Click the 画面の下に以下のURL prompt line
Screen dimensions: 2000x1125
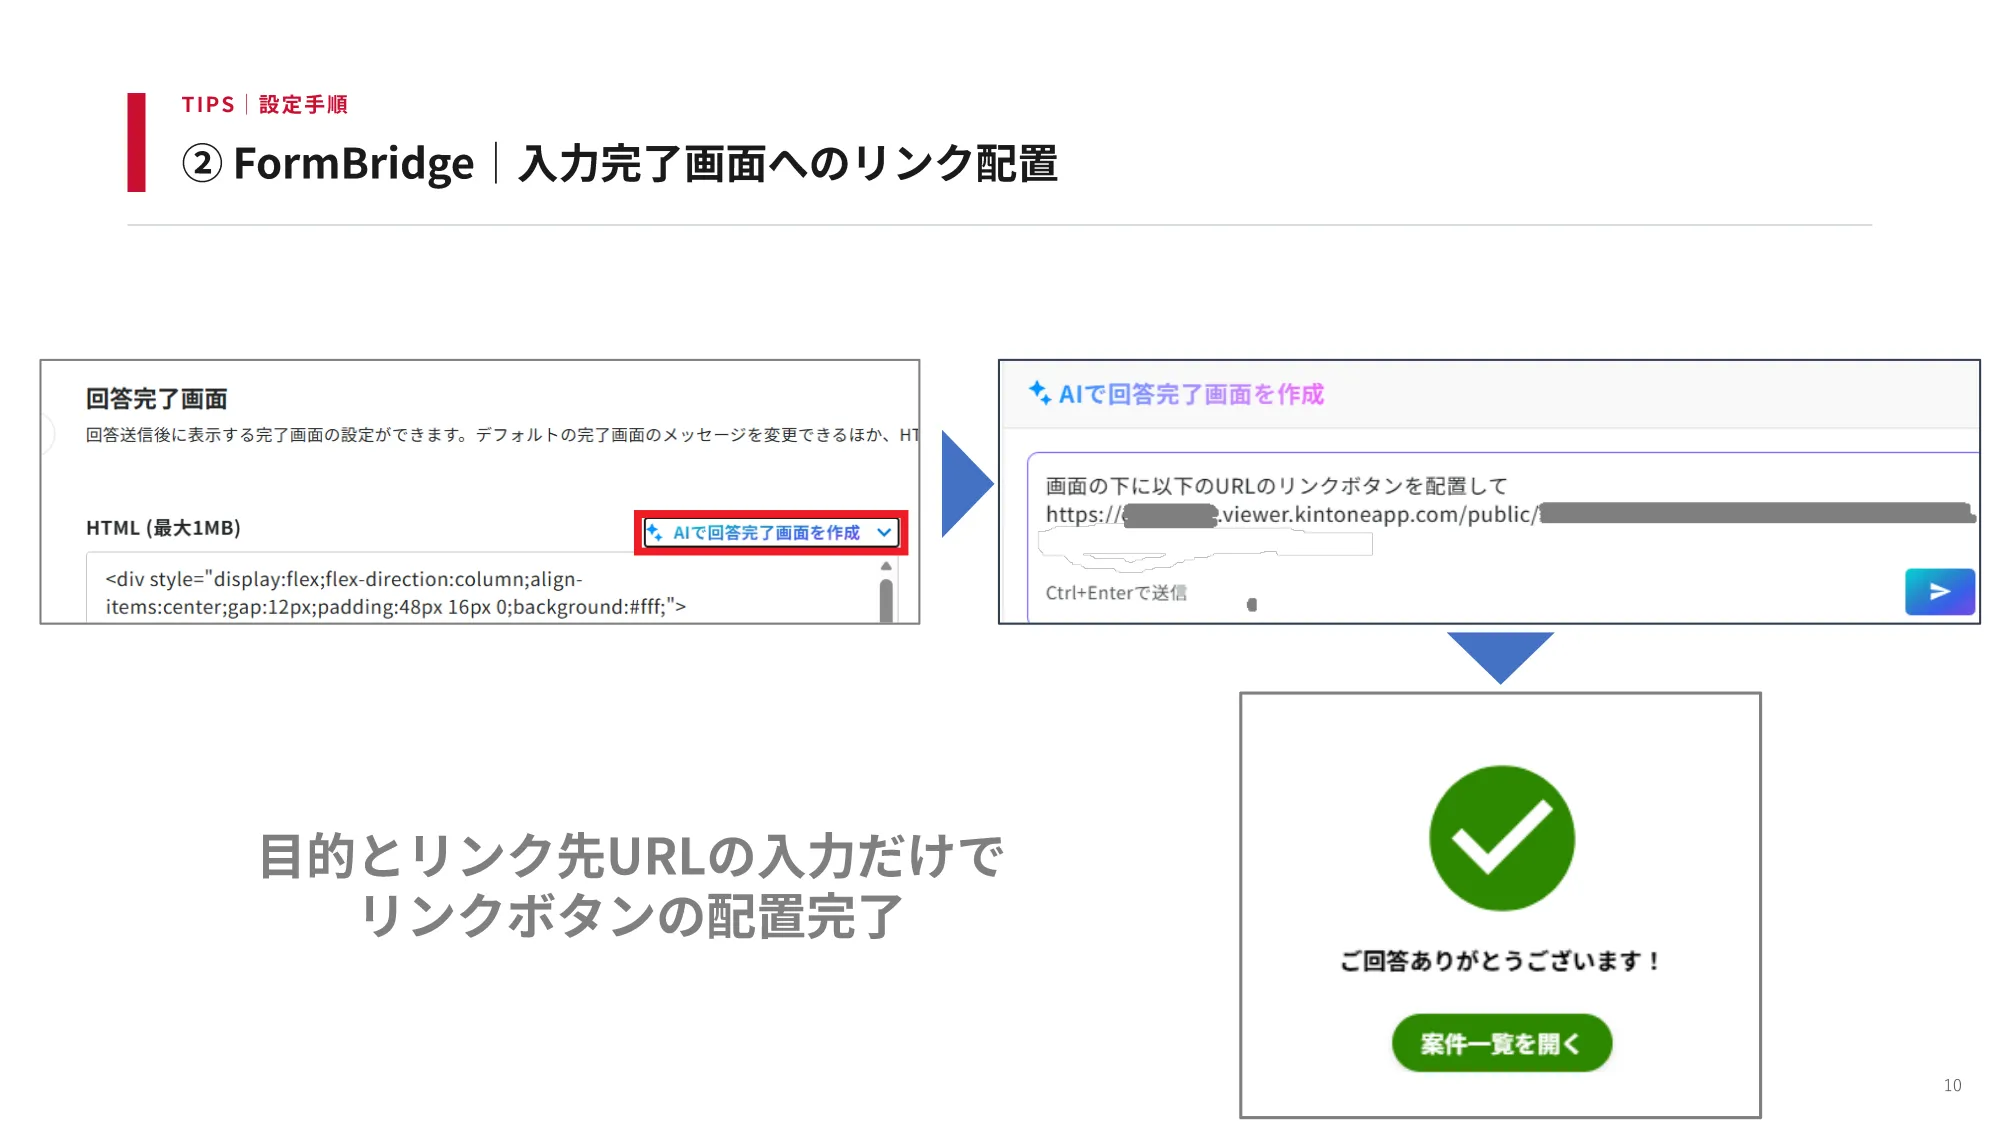1276,486
